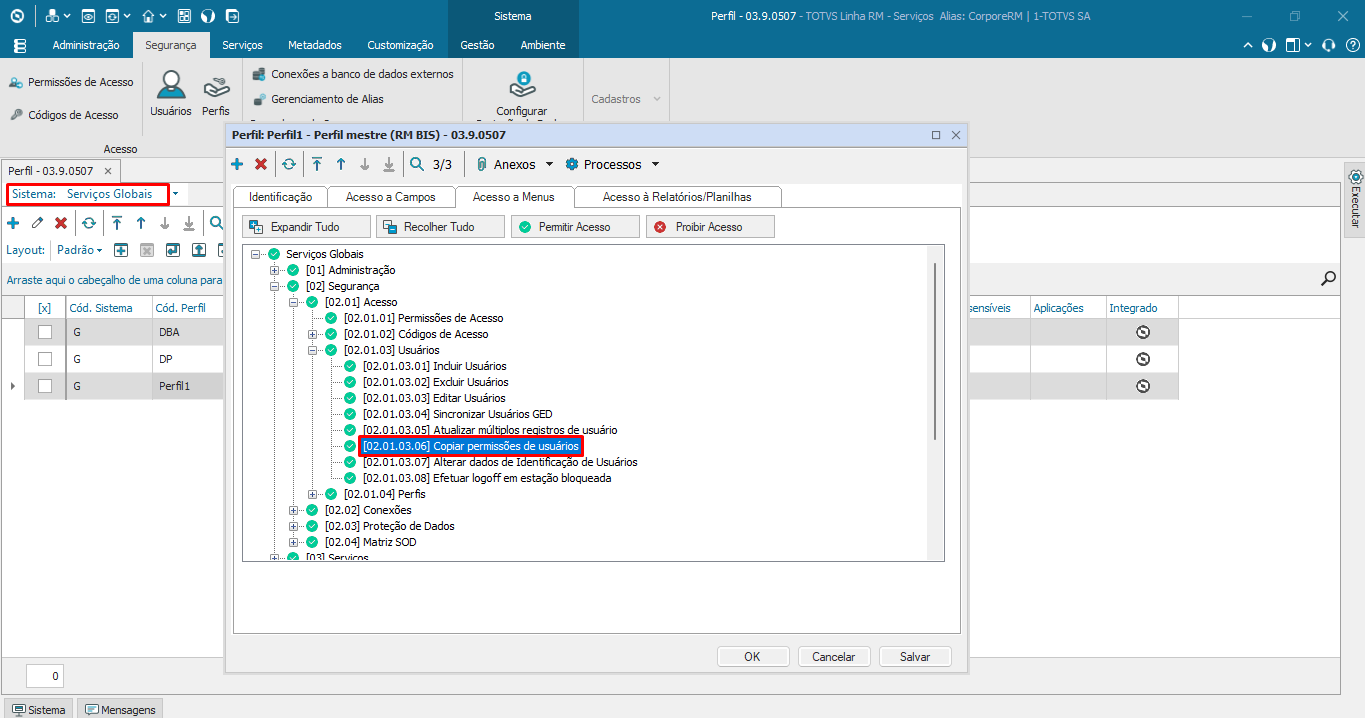The height and width of the screenshot is (718, 1365).
Task: Expand the [02.01.02] Códigos de Acesso node
Action: pos(313,334)
